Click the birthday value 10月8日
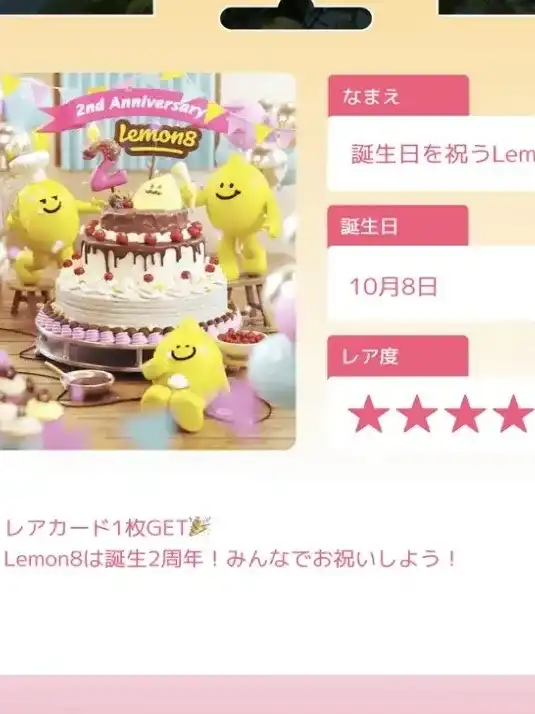The image size is (535, 714). point(393,286)
